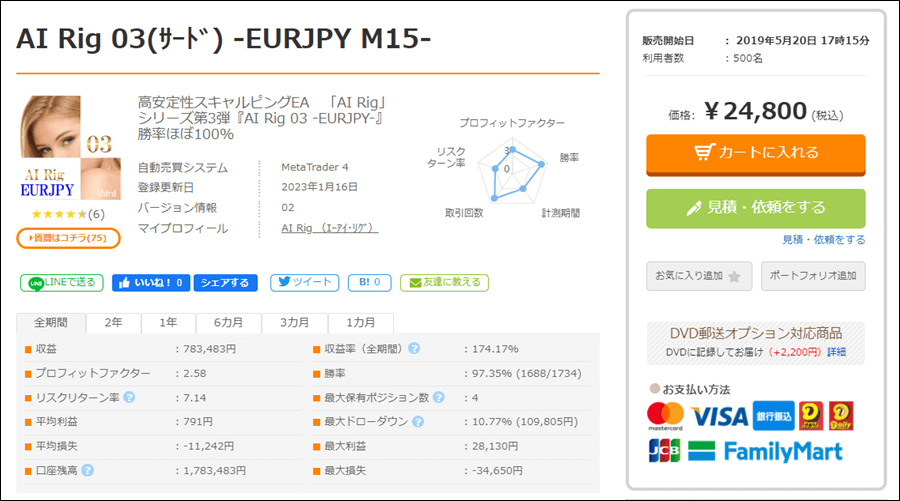
Task: Click the VISA payment logo
Action: [x=719, y=417]
